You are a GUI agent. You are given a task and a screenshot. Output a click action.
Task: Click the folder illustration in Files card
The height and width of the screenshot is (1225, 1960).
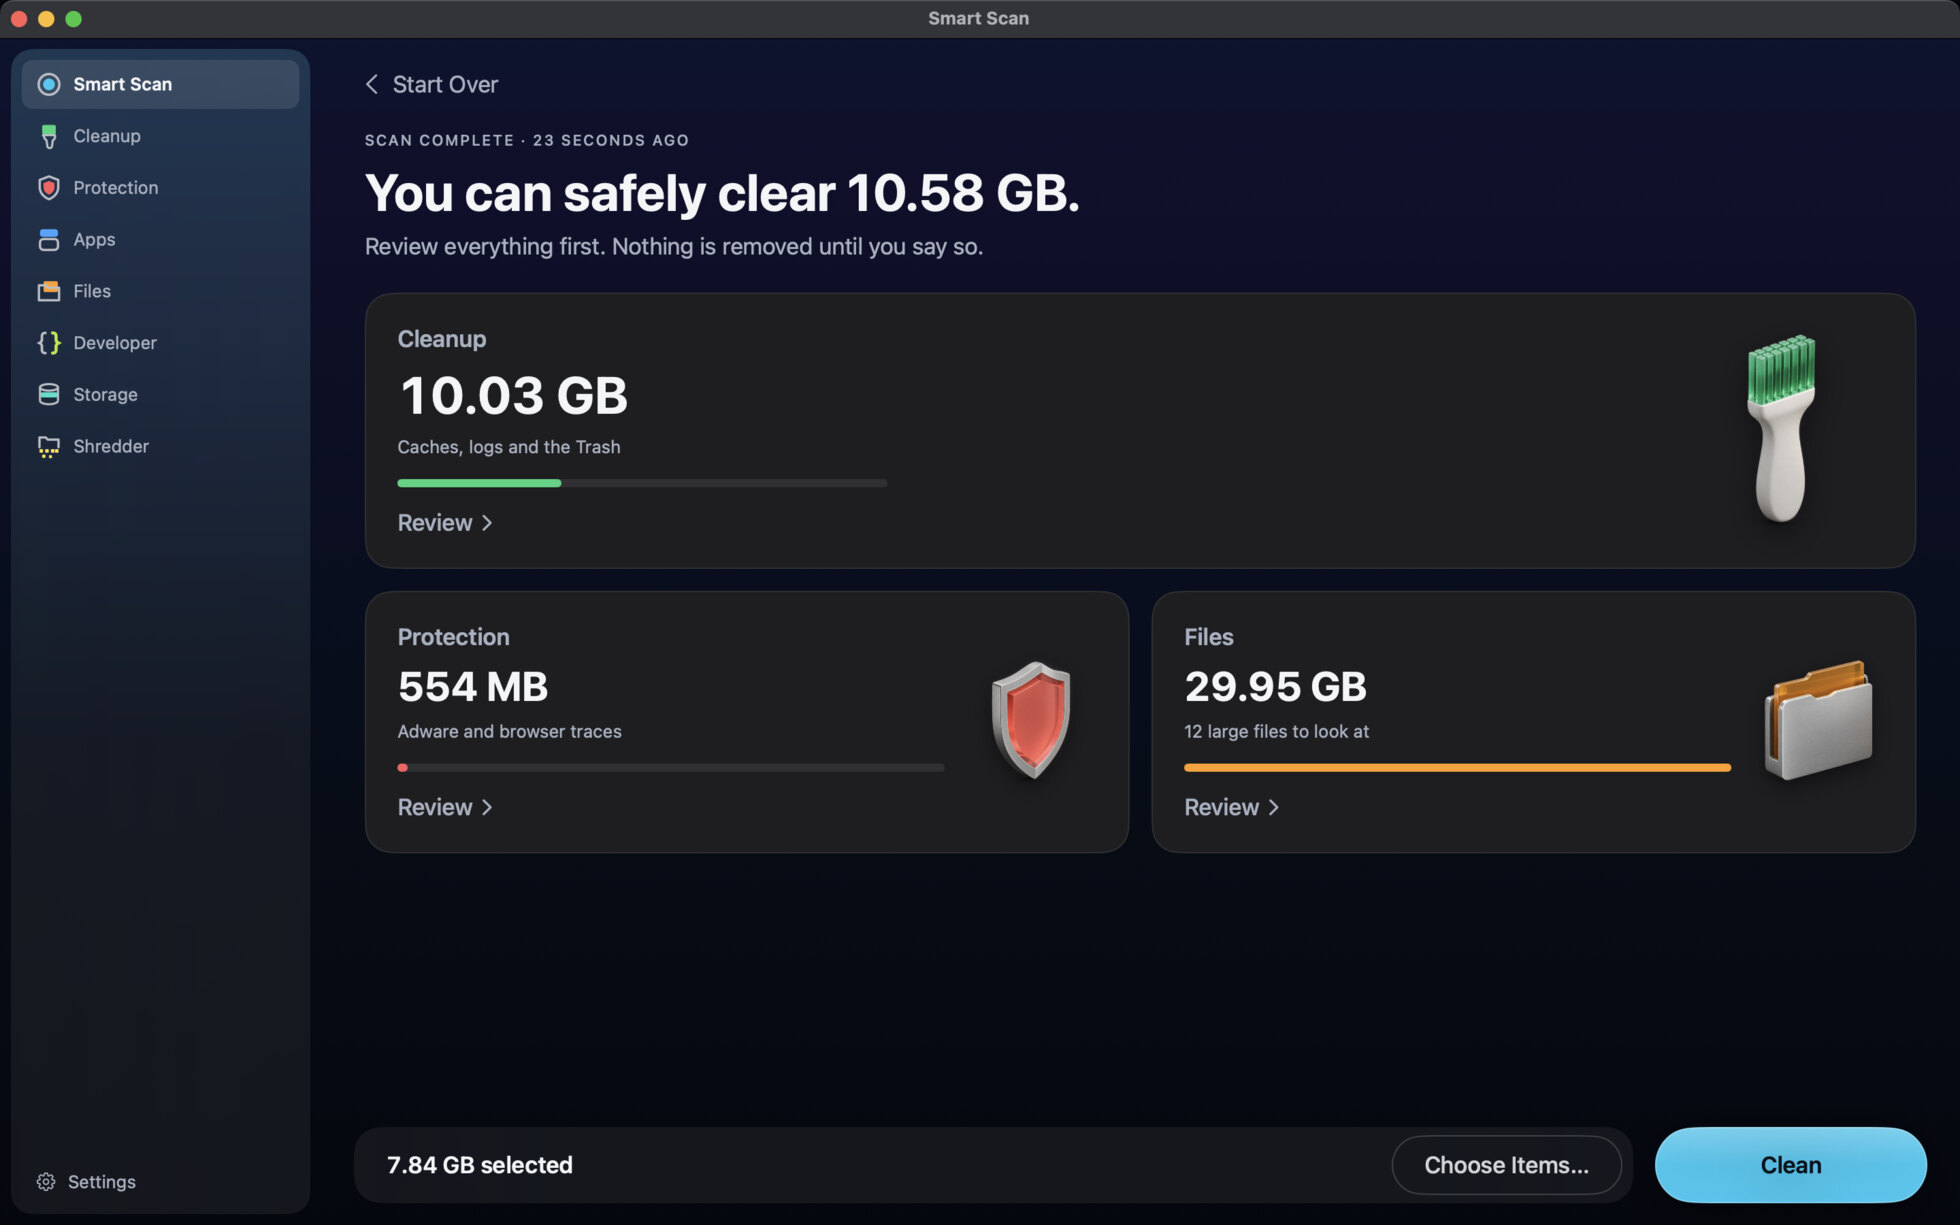(1818, 720)
